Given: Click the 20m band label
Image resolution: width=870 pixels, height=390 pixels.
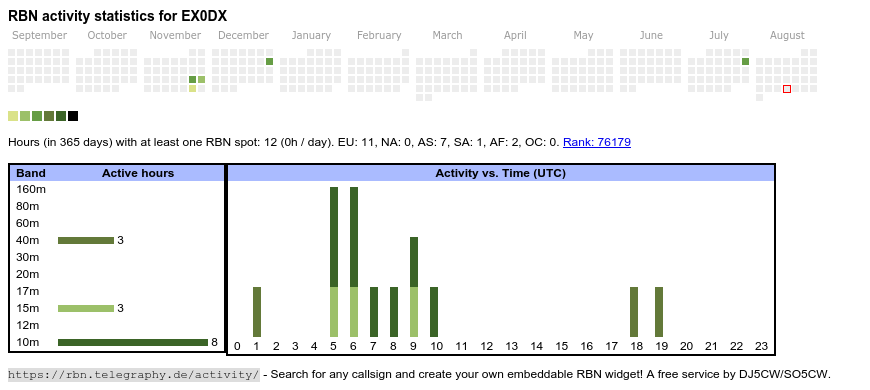Looking at the screenshot, I should 28,274.
